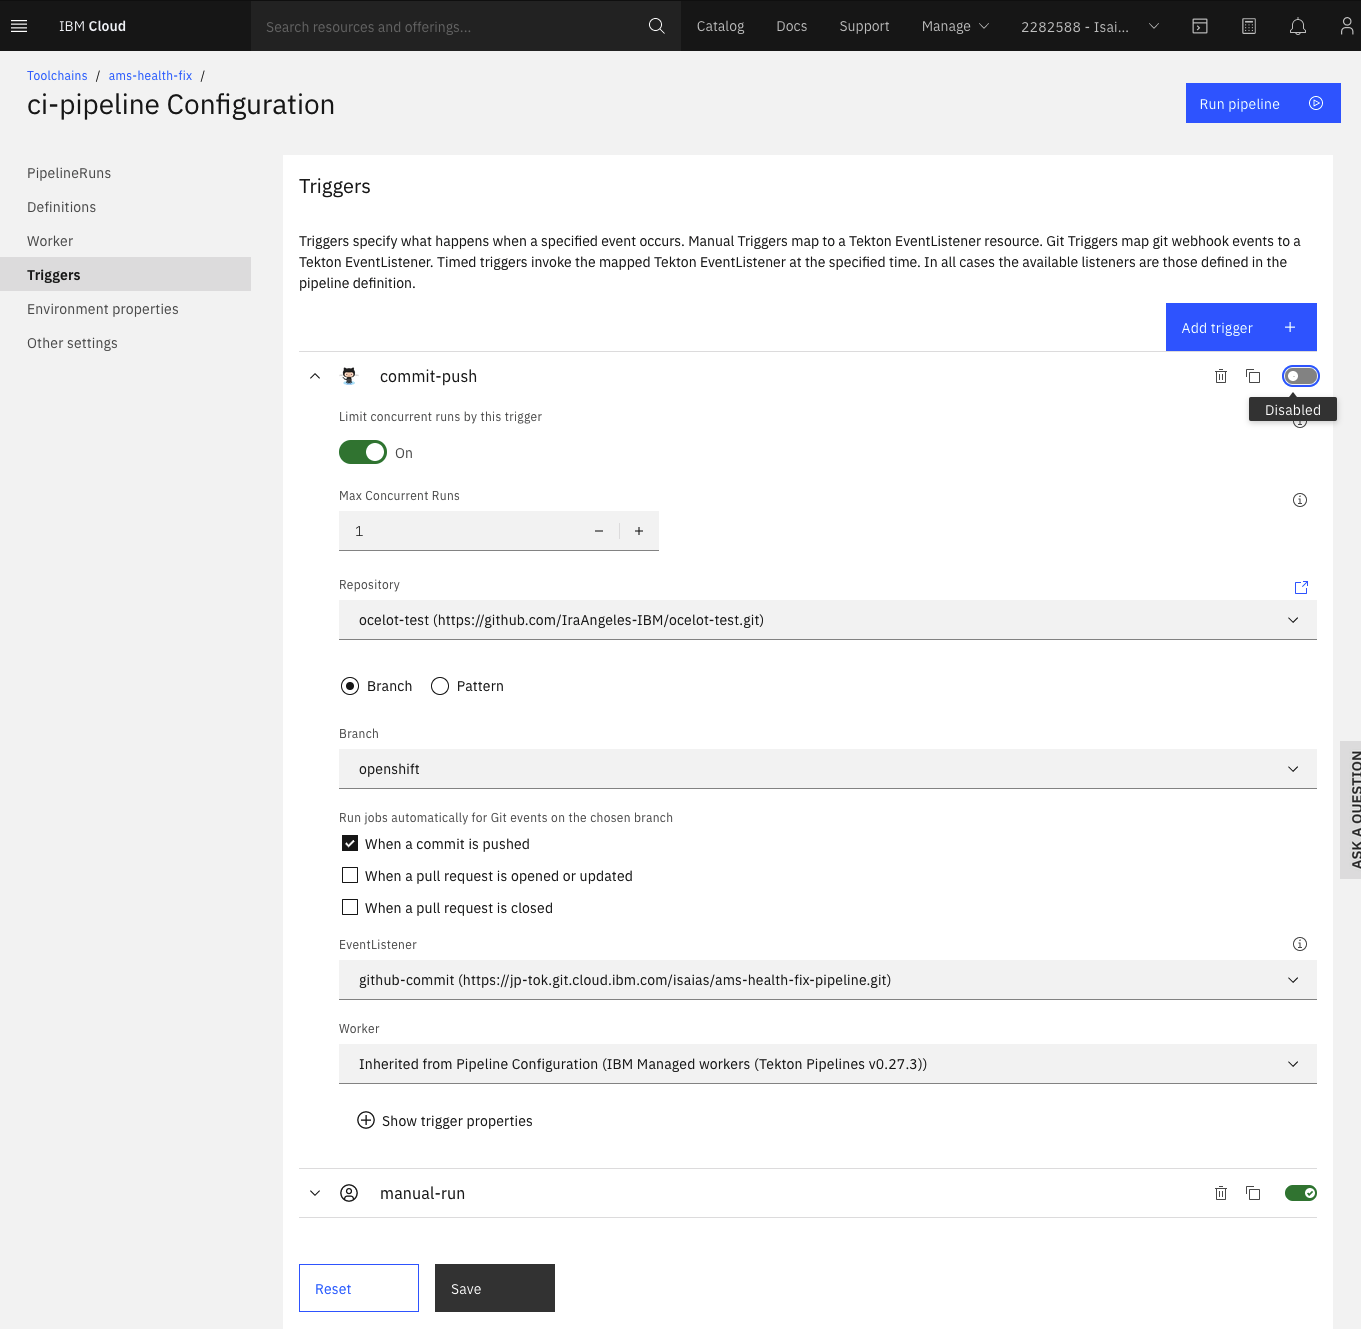Select the Branch radio option

350,686
